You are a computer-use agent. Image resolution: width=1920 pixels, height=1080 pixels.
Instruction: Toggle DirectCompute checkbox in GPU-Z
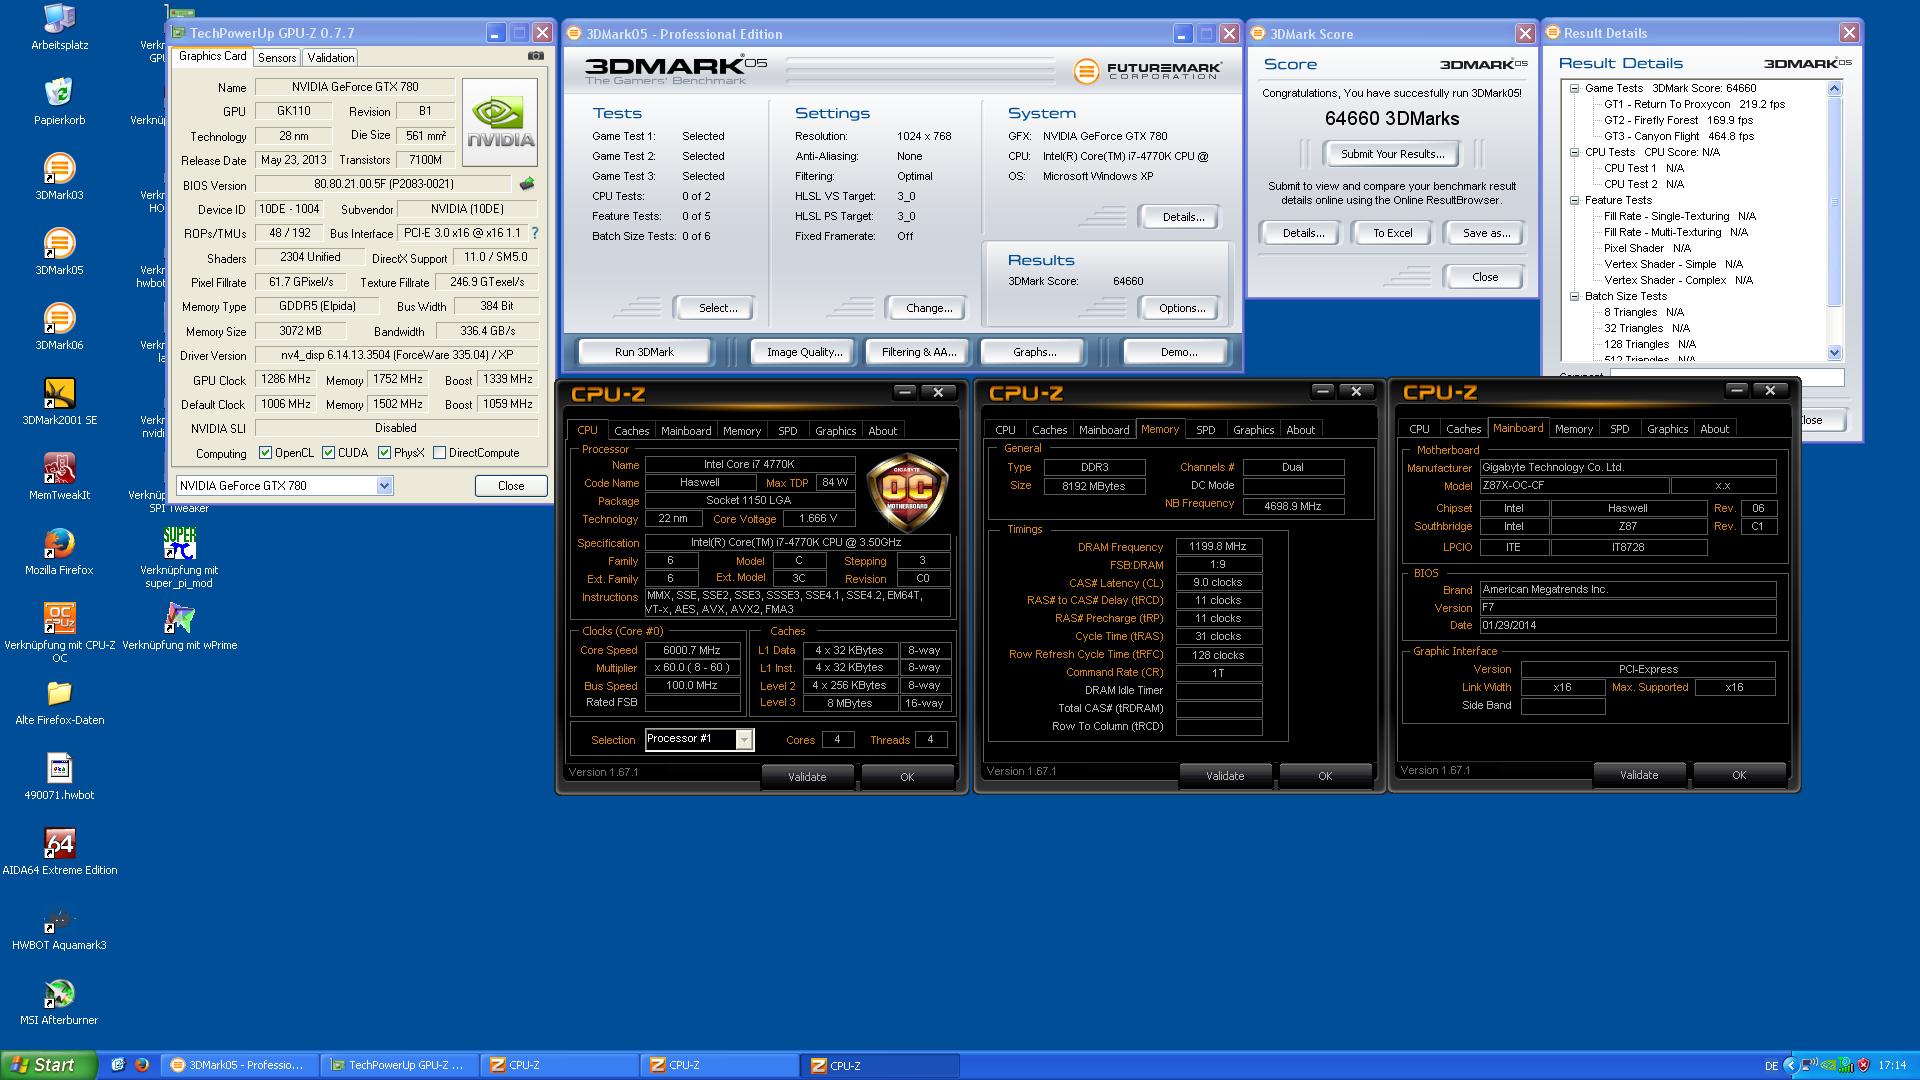439,453
